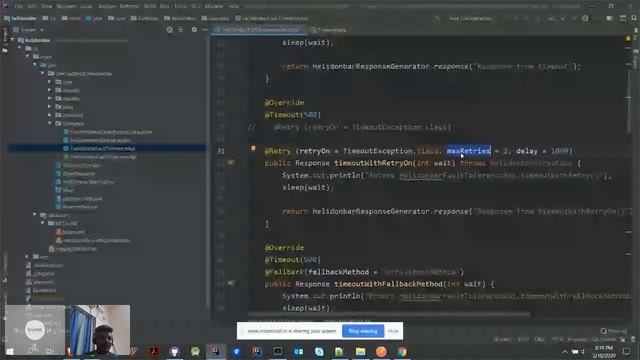Click the timeoutWithRetryOn method name
The width and height of the screenshot is (640, 360).
[x=373, y=163]
